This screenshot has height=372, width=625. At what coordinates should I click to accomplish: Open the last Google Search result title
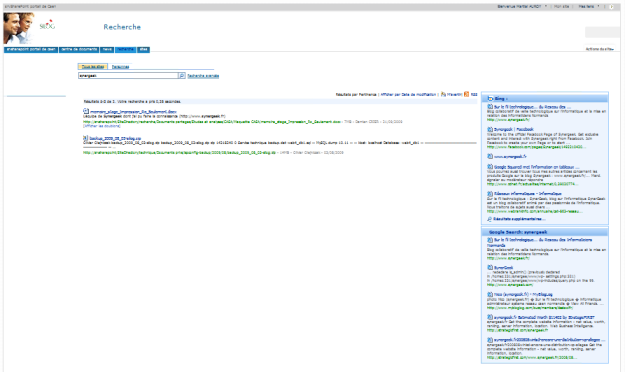pyautogui.click(x=549, y=340)
